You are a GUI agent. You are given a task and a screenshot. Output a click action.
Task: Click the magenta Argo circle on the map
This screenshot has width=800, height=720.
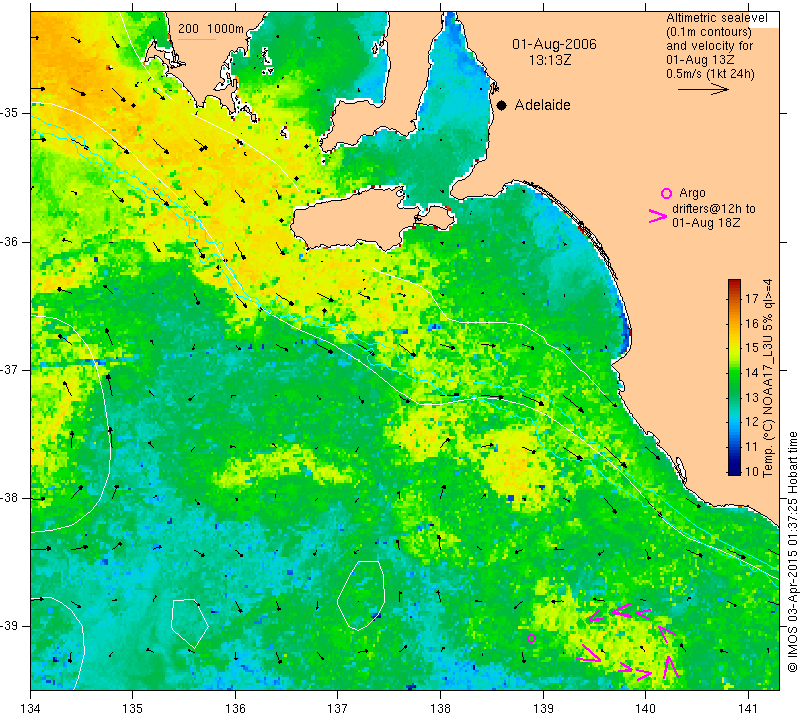point(531,638)
